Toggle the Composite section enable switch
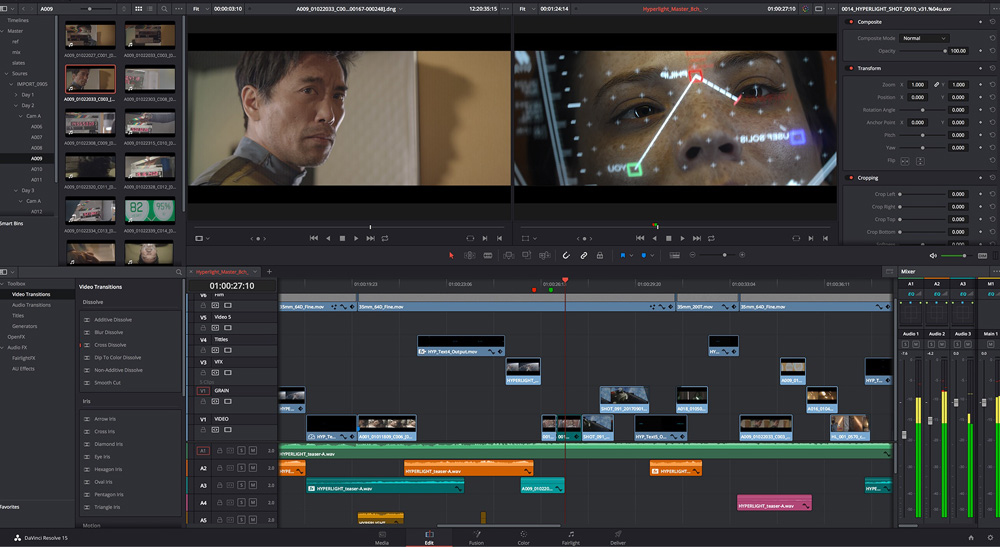The width and height of the screenshot is (1000, 547). tap(850, 21)
